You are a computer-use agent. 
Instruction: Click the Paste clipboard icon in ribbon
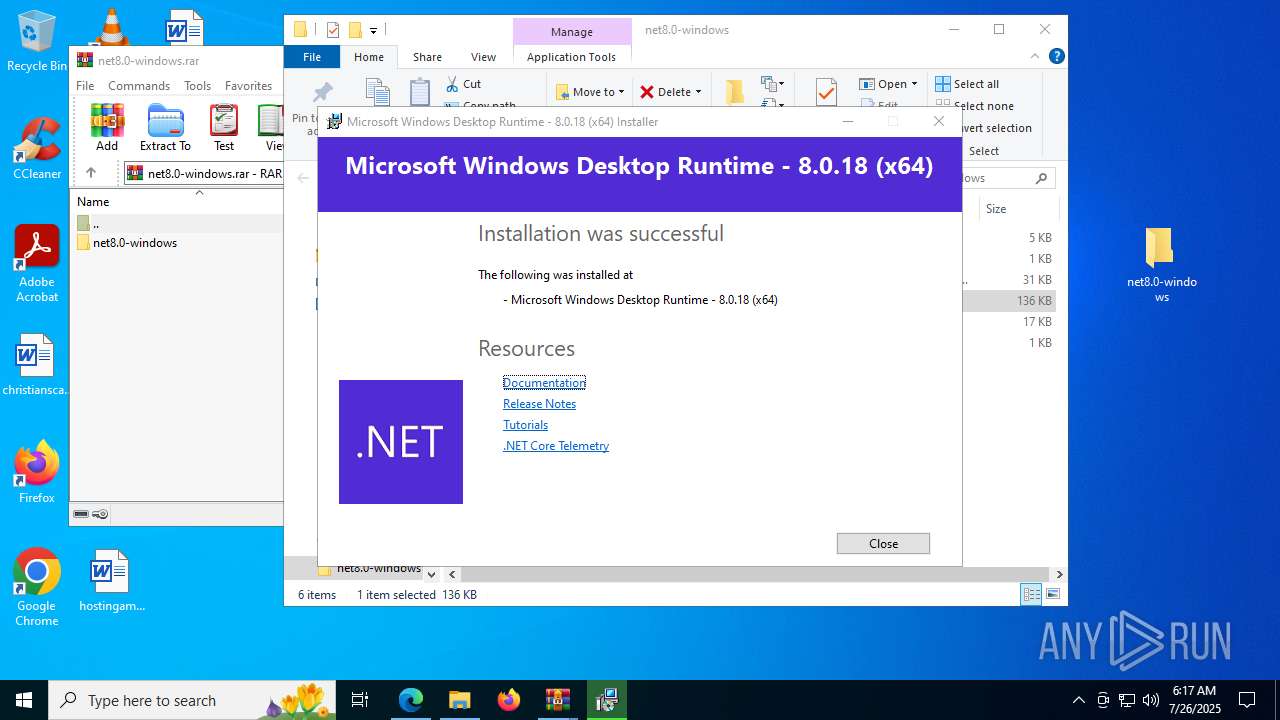pos(420,92)
